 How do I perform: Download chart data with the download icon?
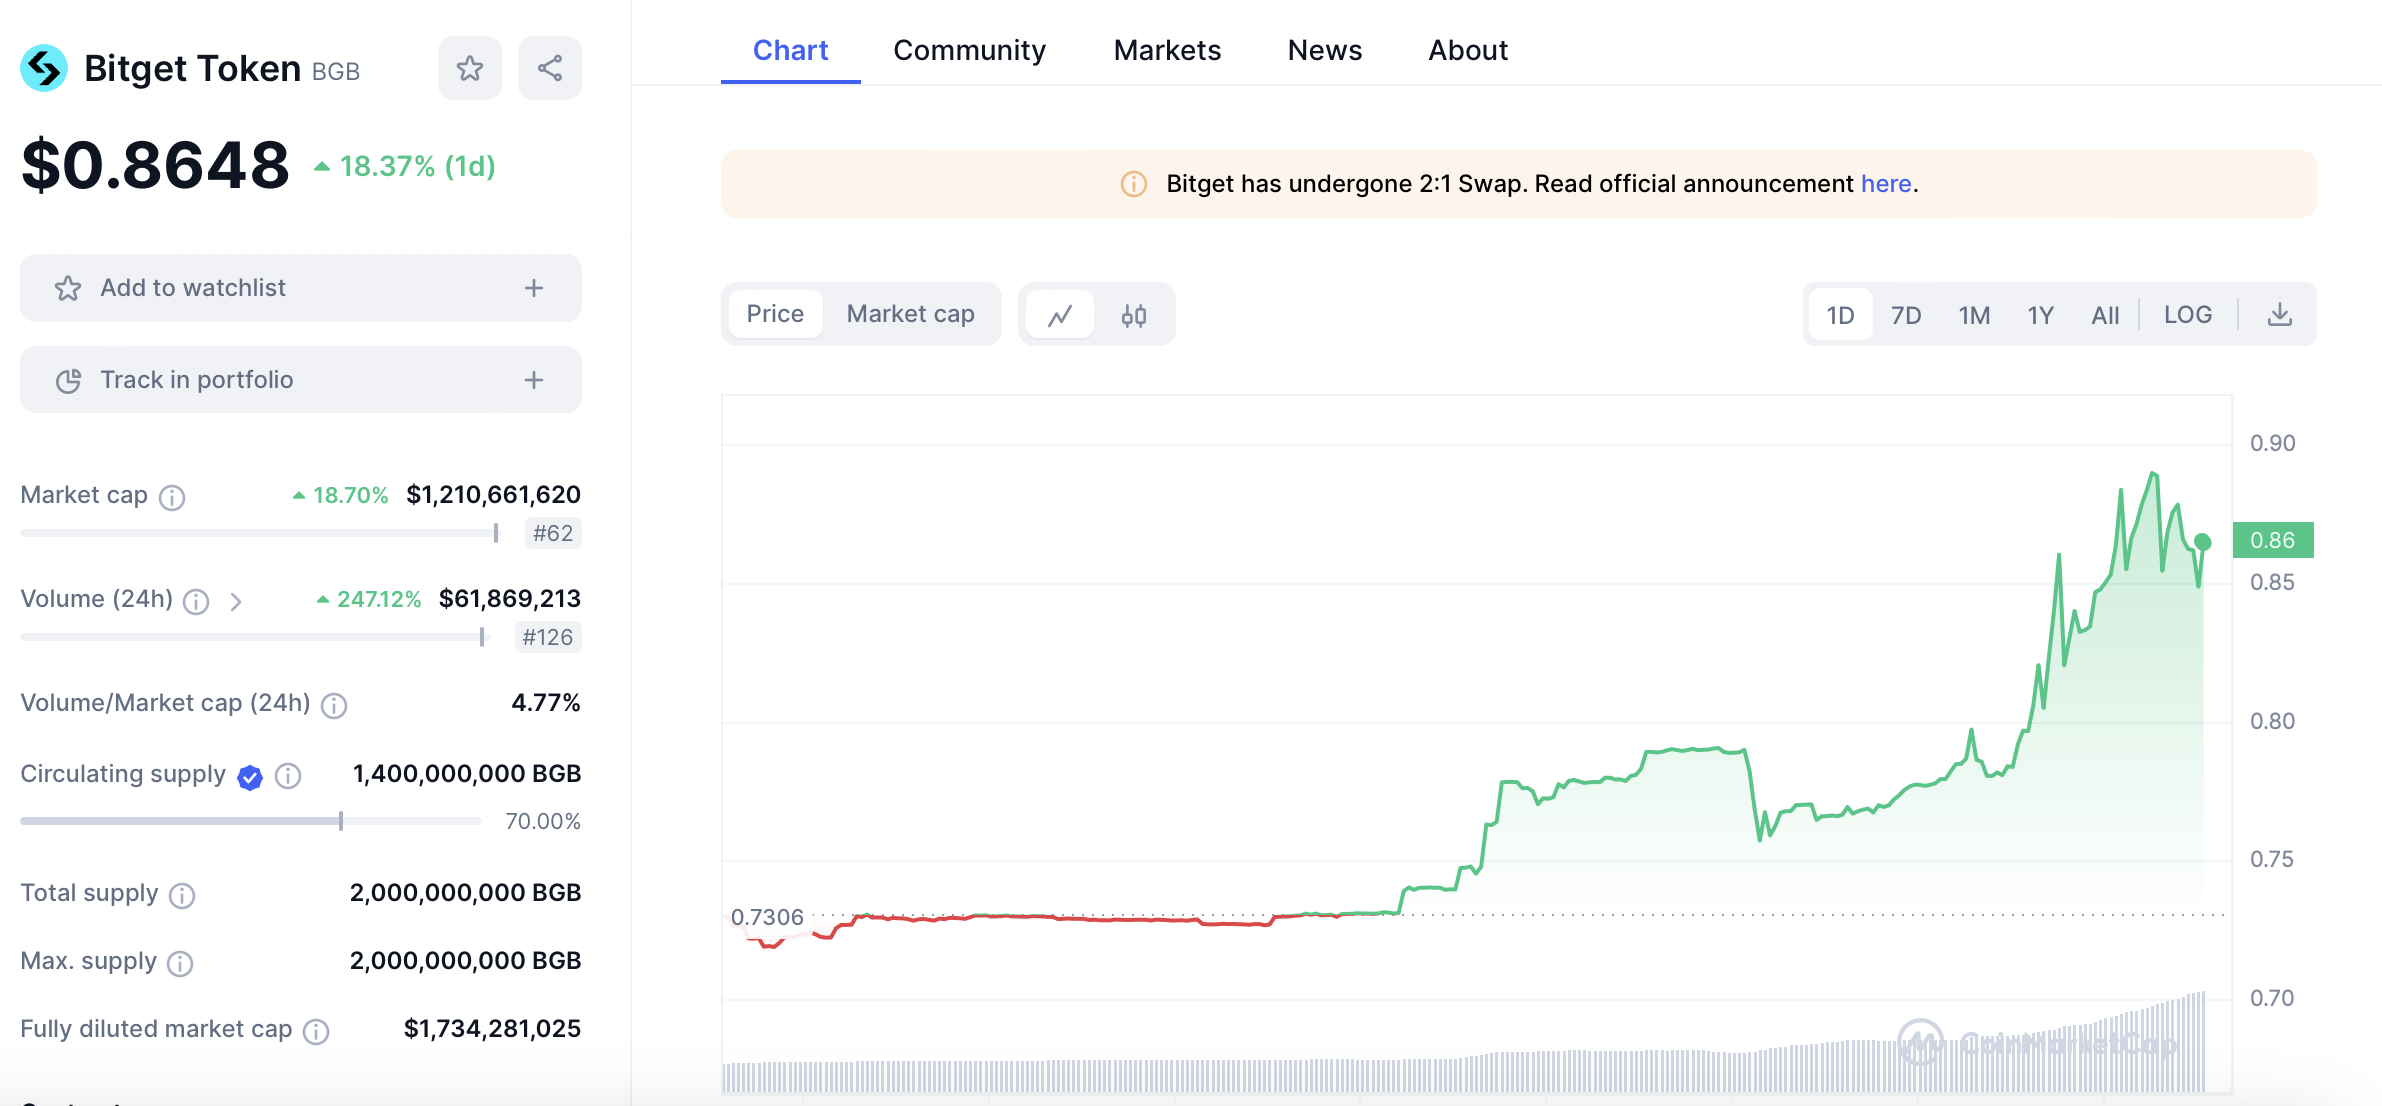(2279, 315)
